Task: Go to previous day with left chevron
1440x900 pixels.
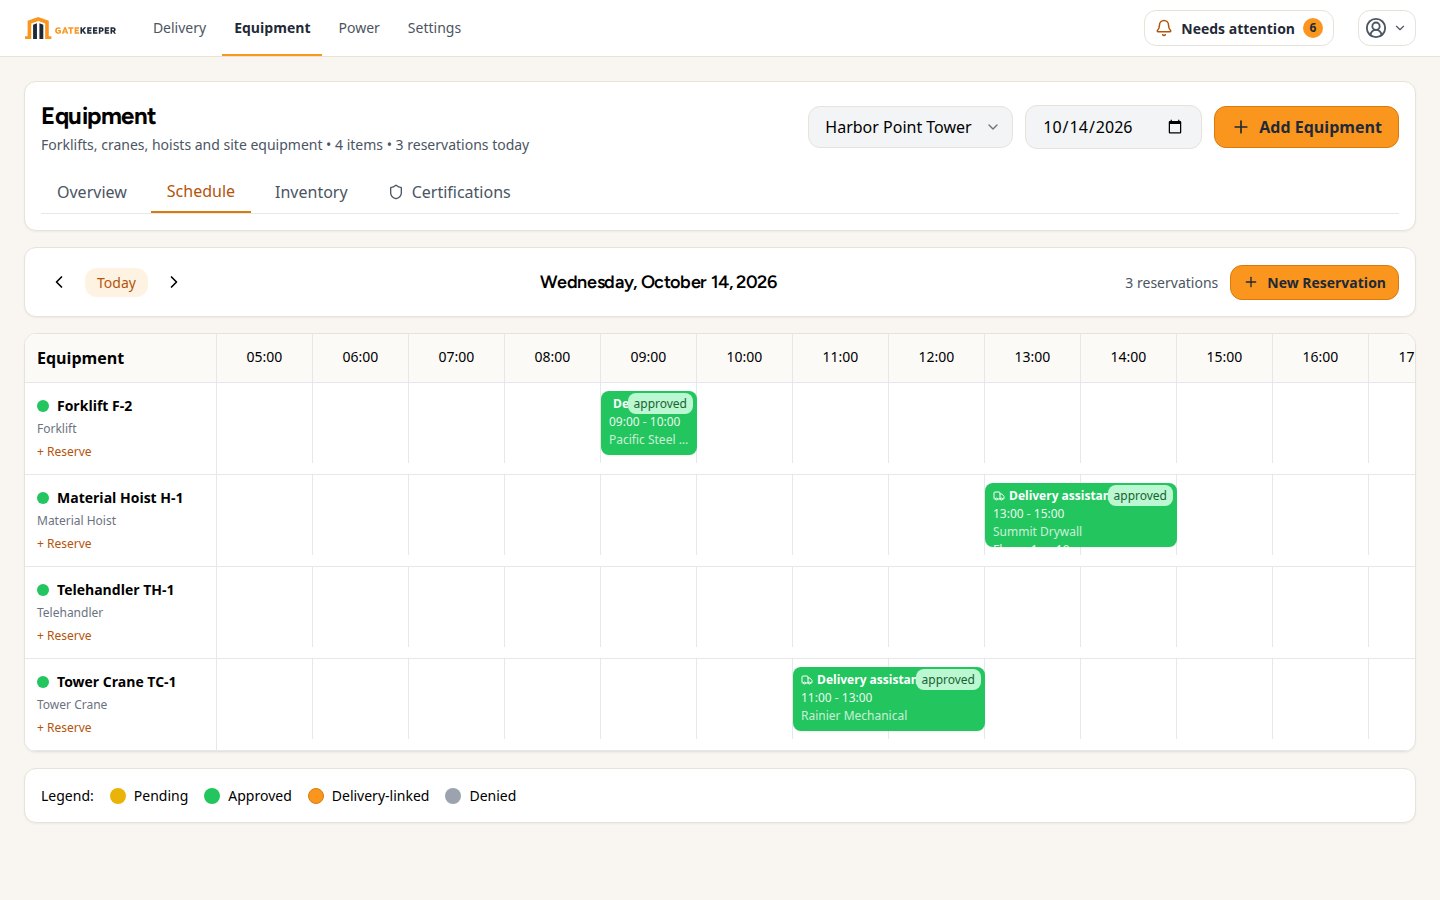Action: (x=59, y=282)
